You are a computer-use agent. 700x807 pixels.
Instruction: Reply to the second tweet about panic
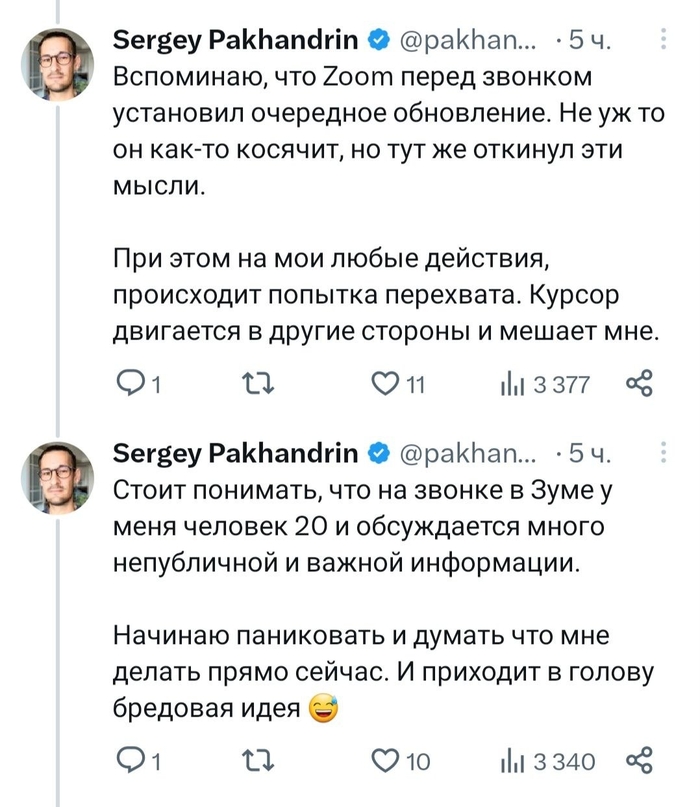[130, 761]
